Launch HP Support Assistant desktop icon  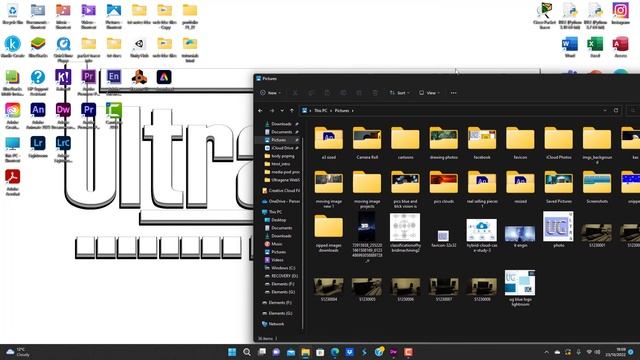38,82
